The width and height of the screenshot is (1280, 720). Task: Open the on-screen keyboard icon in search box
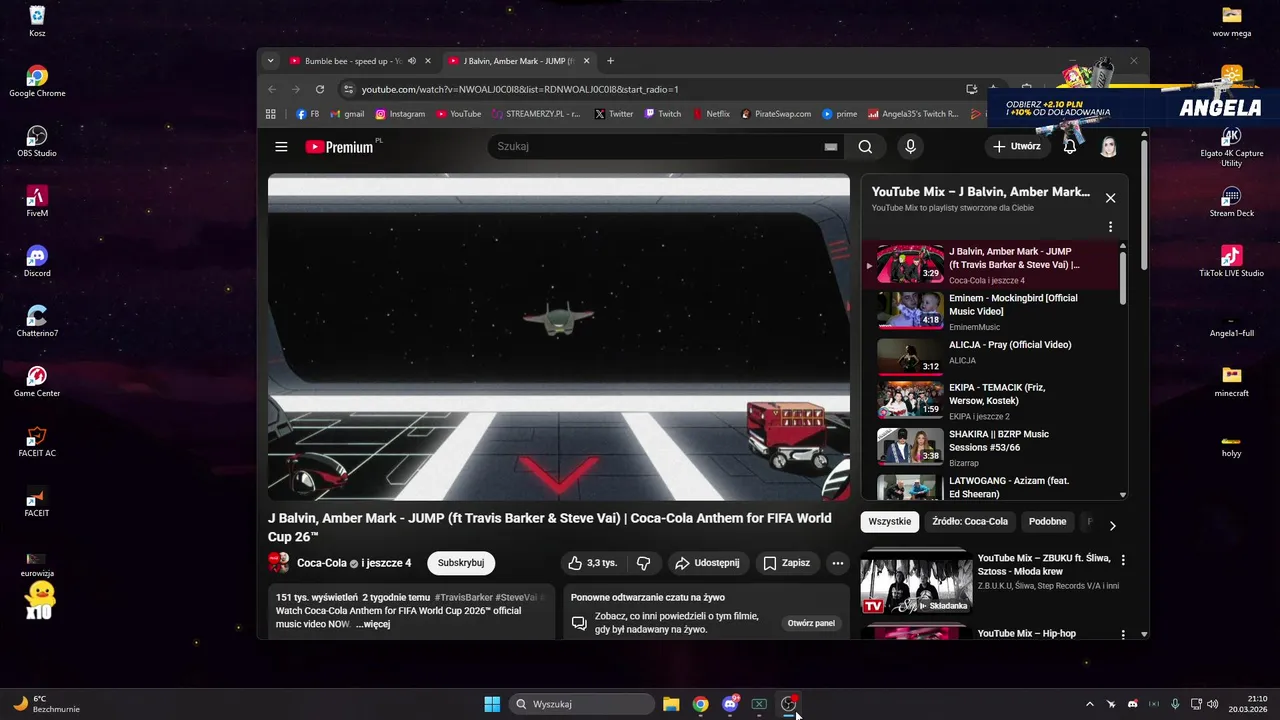[x=830, y=147]
